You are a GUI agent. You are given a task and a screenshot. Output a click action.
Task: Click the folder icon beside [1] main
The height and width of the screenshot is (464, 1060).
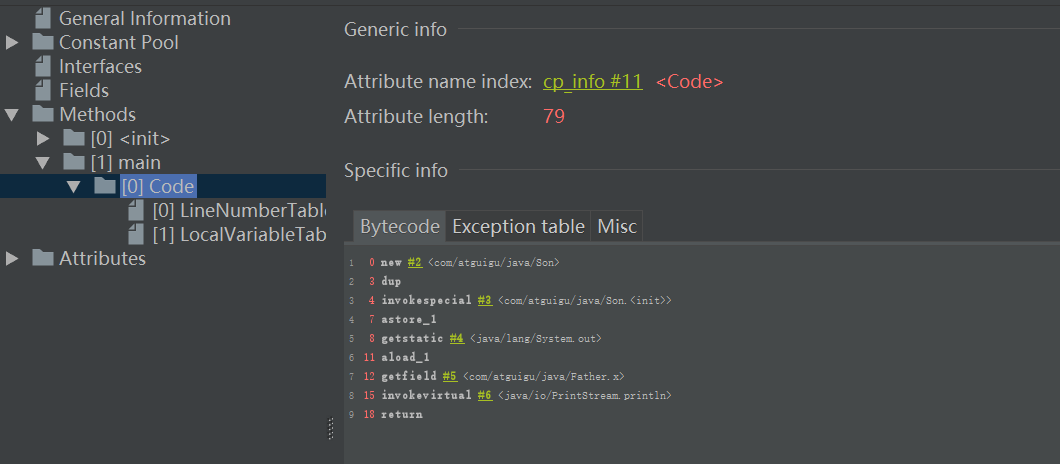[x=74, y=162]
